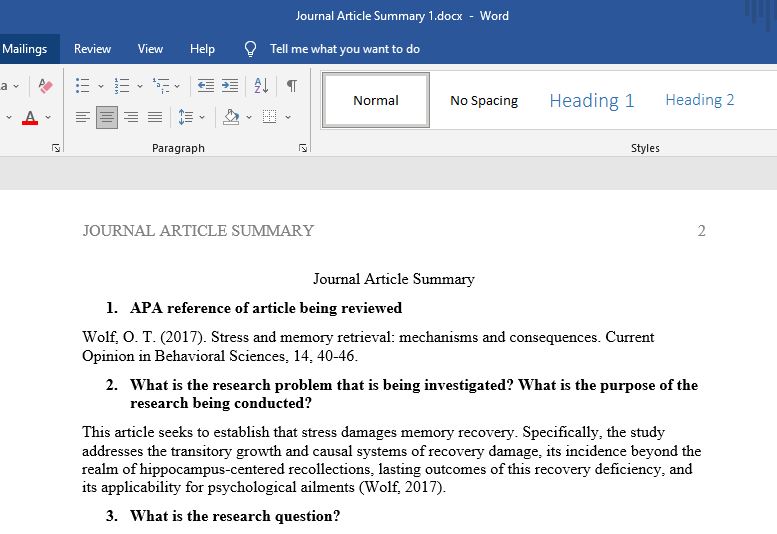
Task: Open the font color dropdown arrow
Action: point(48,117)
